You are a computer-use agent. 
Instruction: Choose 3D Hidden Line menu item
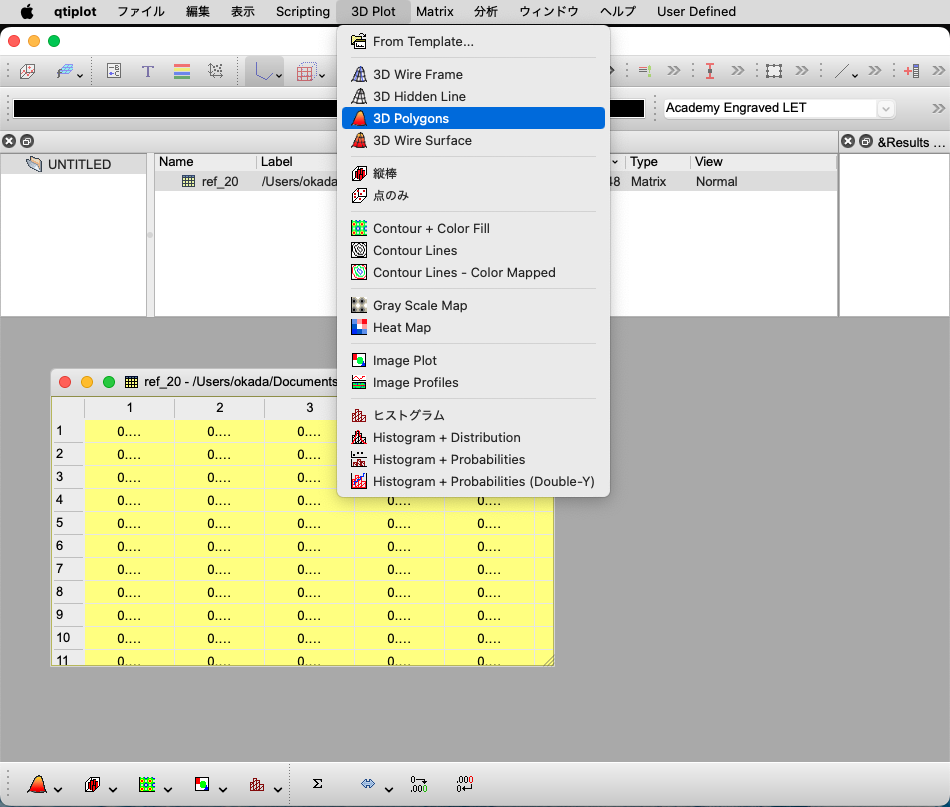[x=473, y=96]
